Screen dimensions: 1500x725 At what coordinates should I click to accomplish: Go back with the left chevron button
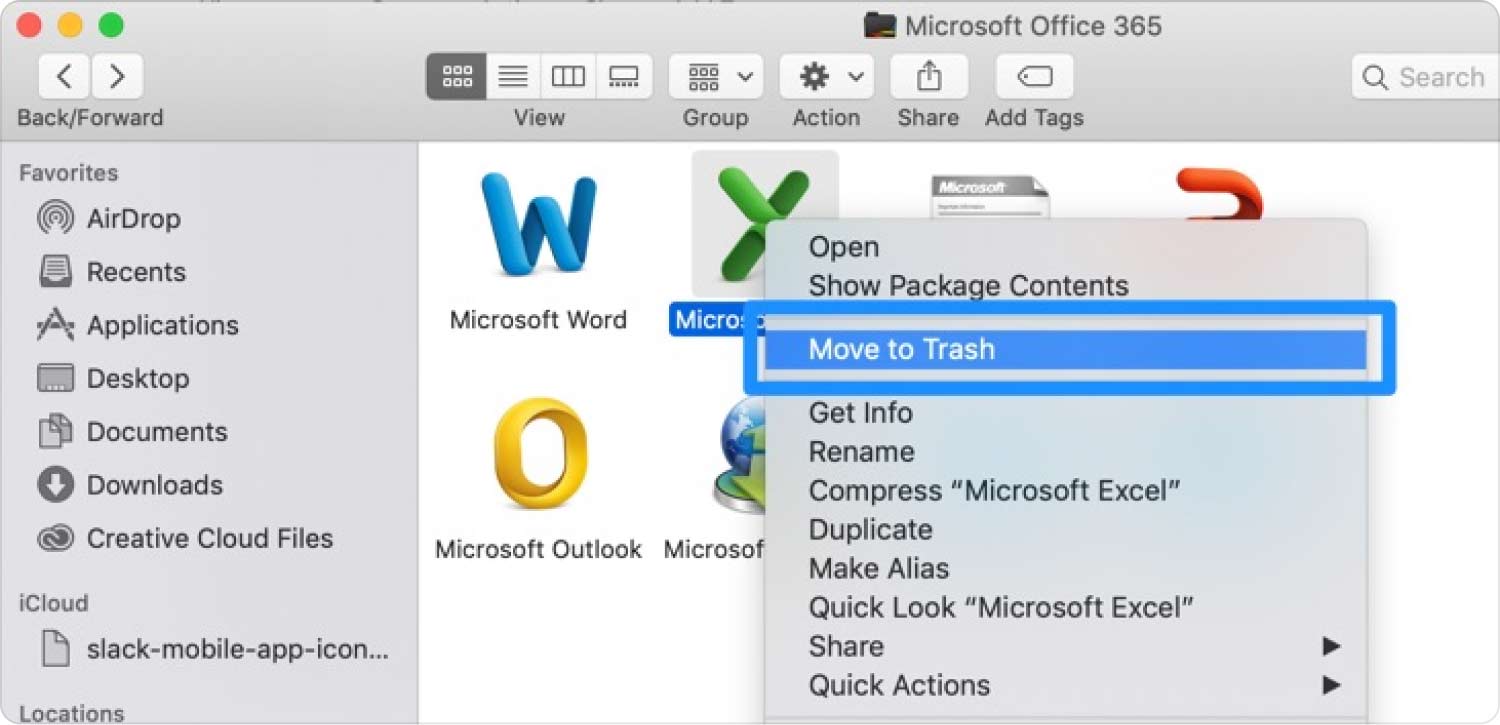coord(64,76)
